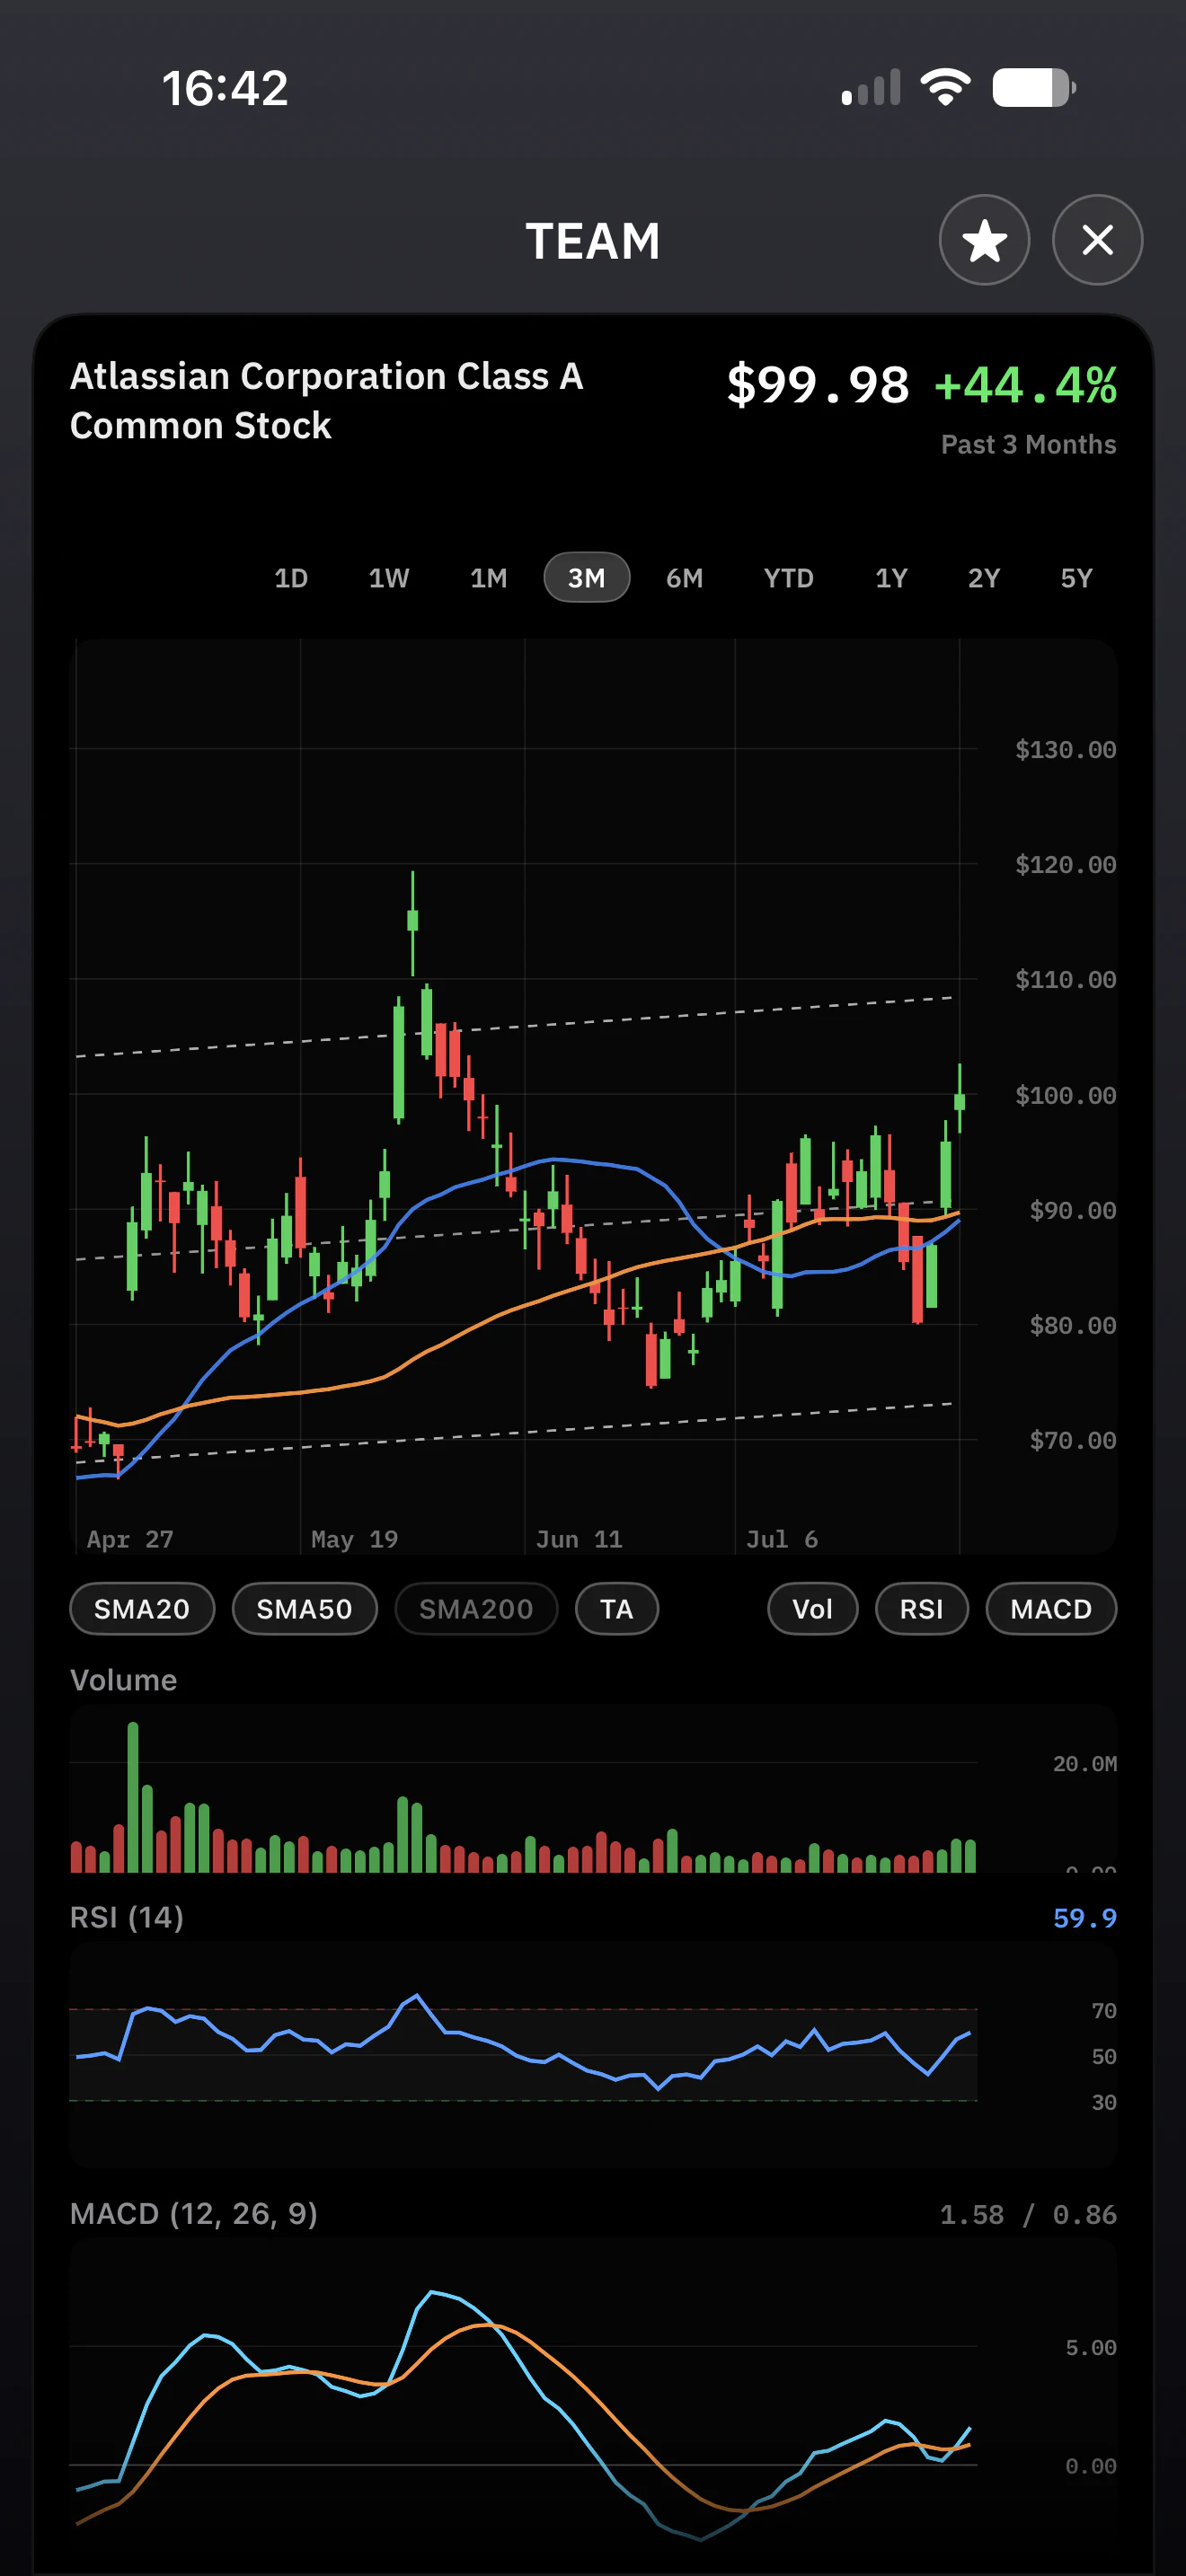Tap the Wi-Fi status icon
This screenshot has width=1186, height=2576.
click(x=946, y=87)
